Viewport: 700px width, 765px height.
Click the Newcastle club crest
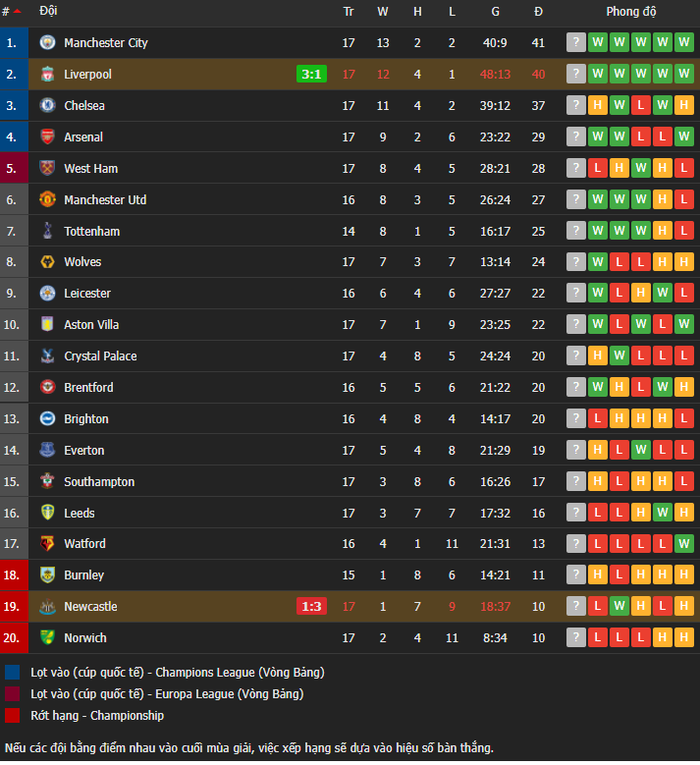tap(47, 606)
